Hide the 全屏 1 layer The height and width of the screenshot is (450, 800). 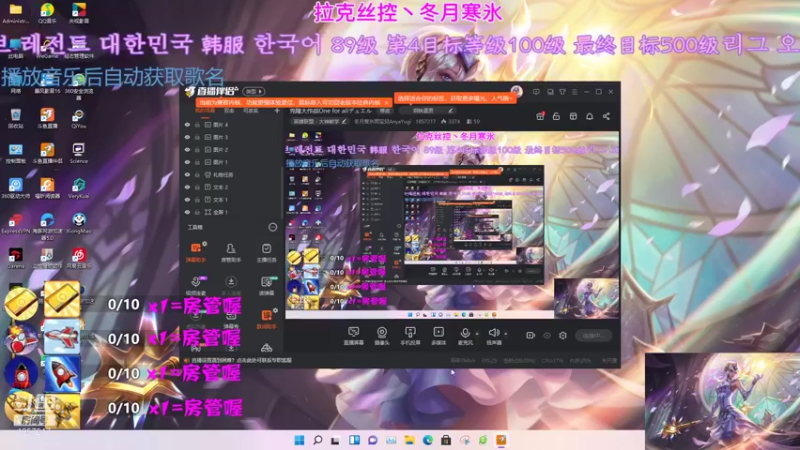187,212
